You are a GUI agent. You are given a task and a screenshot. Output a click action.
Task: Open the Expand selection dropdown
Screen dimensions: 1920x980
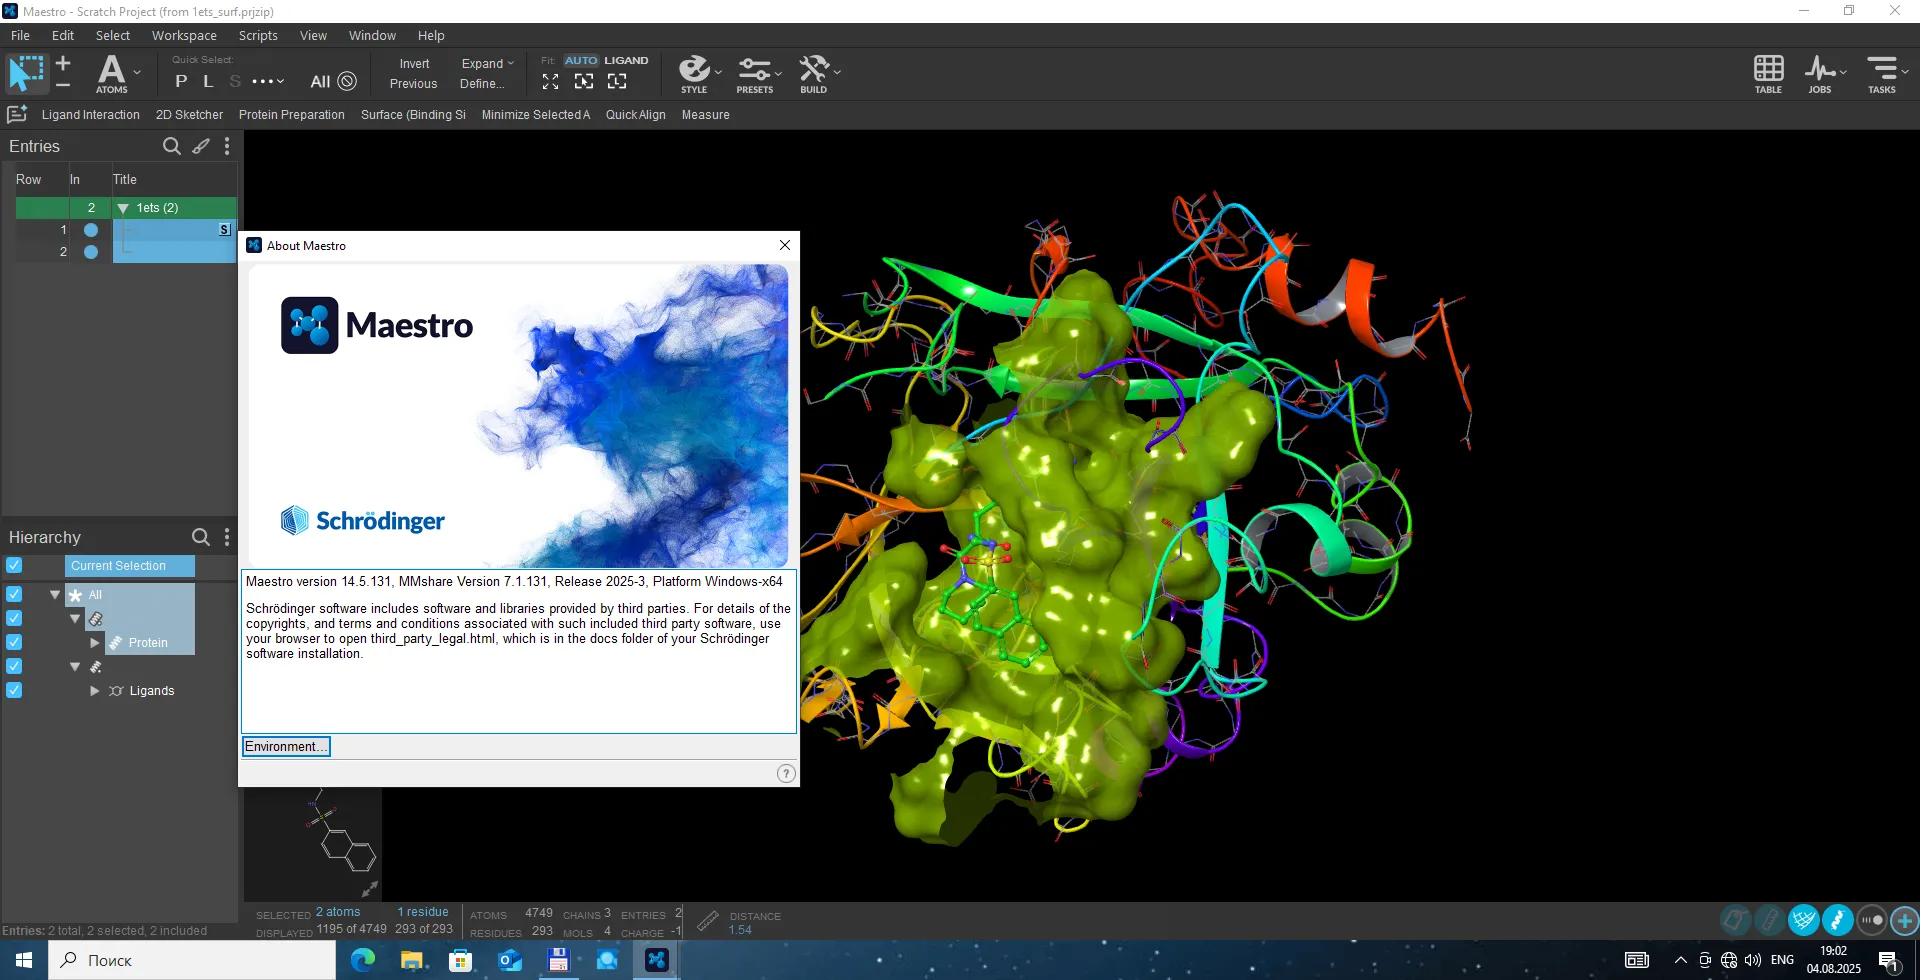pos(487,64)
